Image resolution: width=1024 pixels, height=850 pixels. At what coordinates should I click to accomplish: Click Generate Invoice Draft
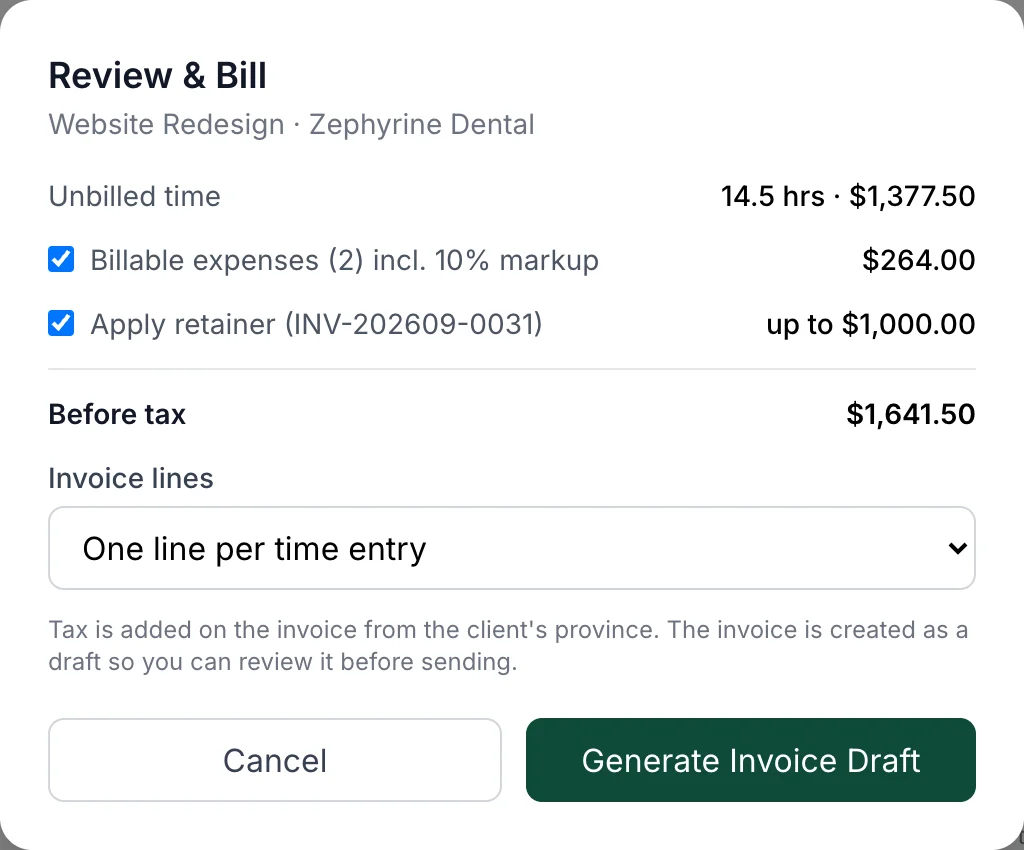click(x=751, y=760)
